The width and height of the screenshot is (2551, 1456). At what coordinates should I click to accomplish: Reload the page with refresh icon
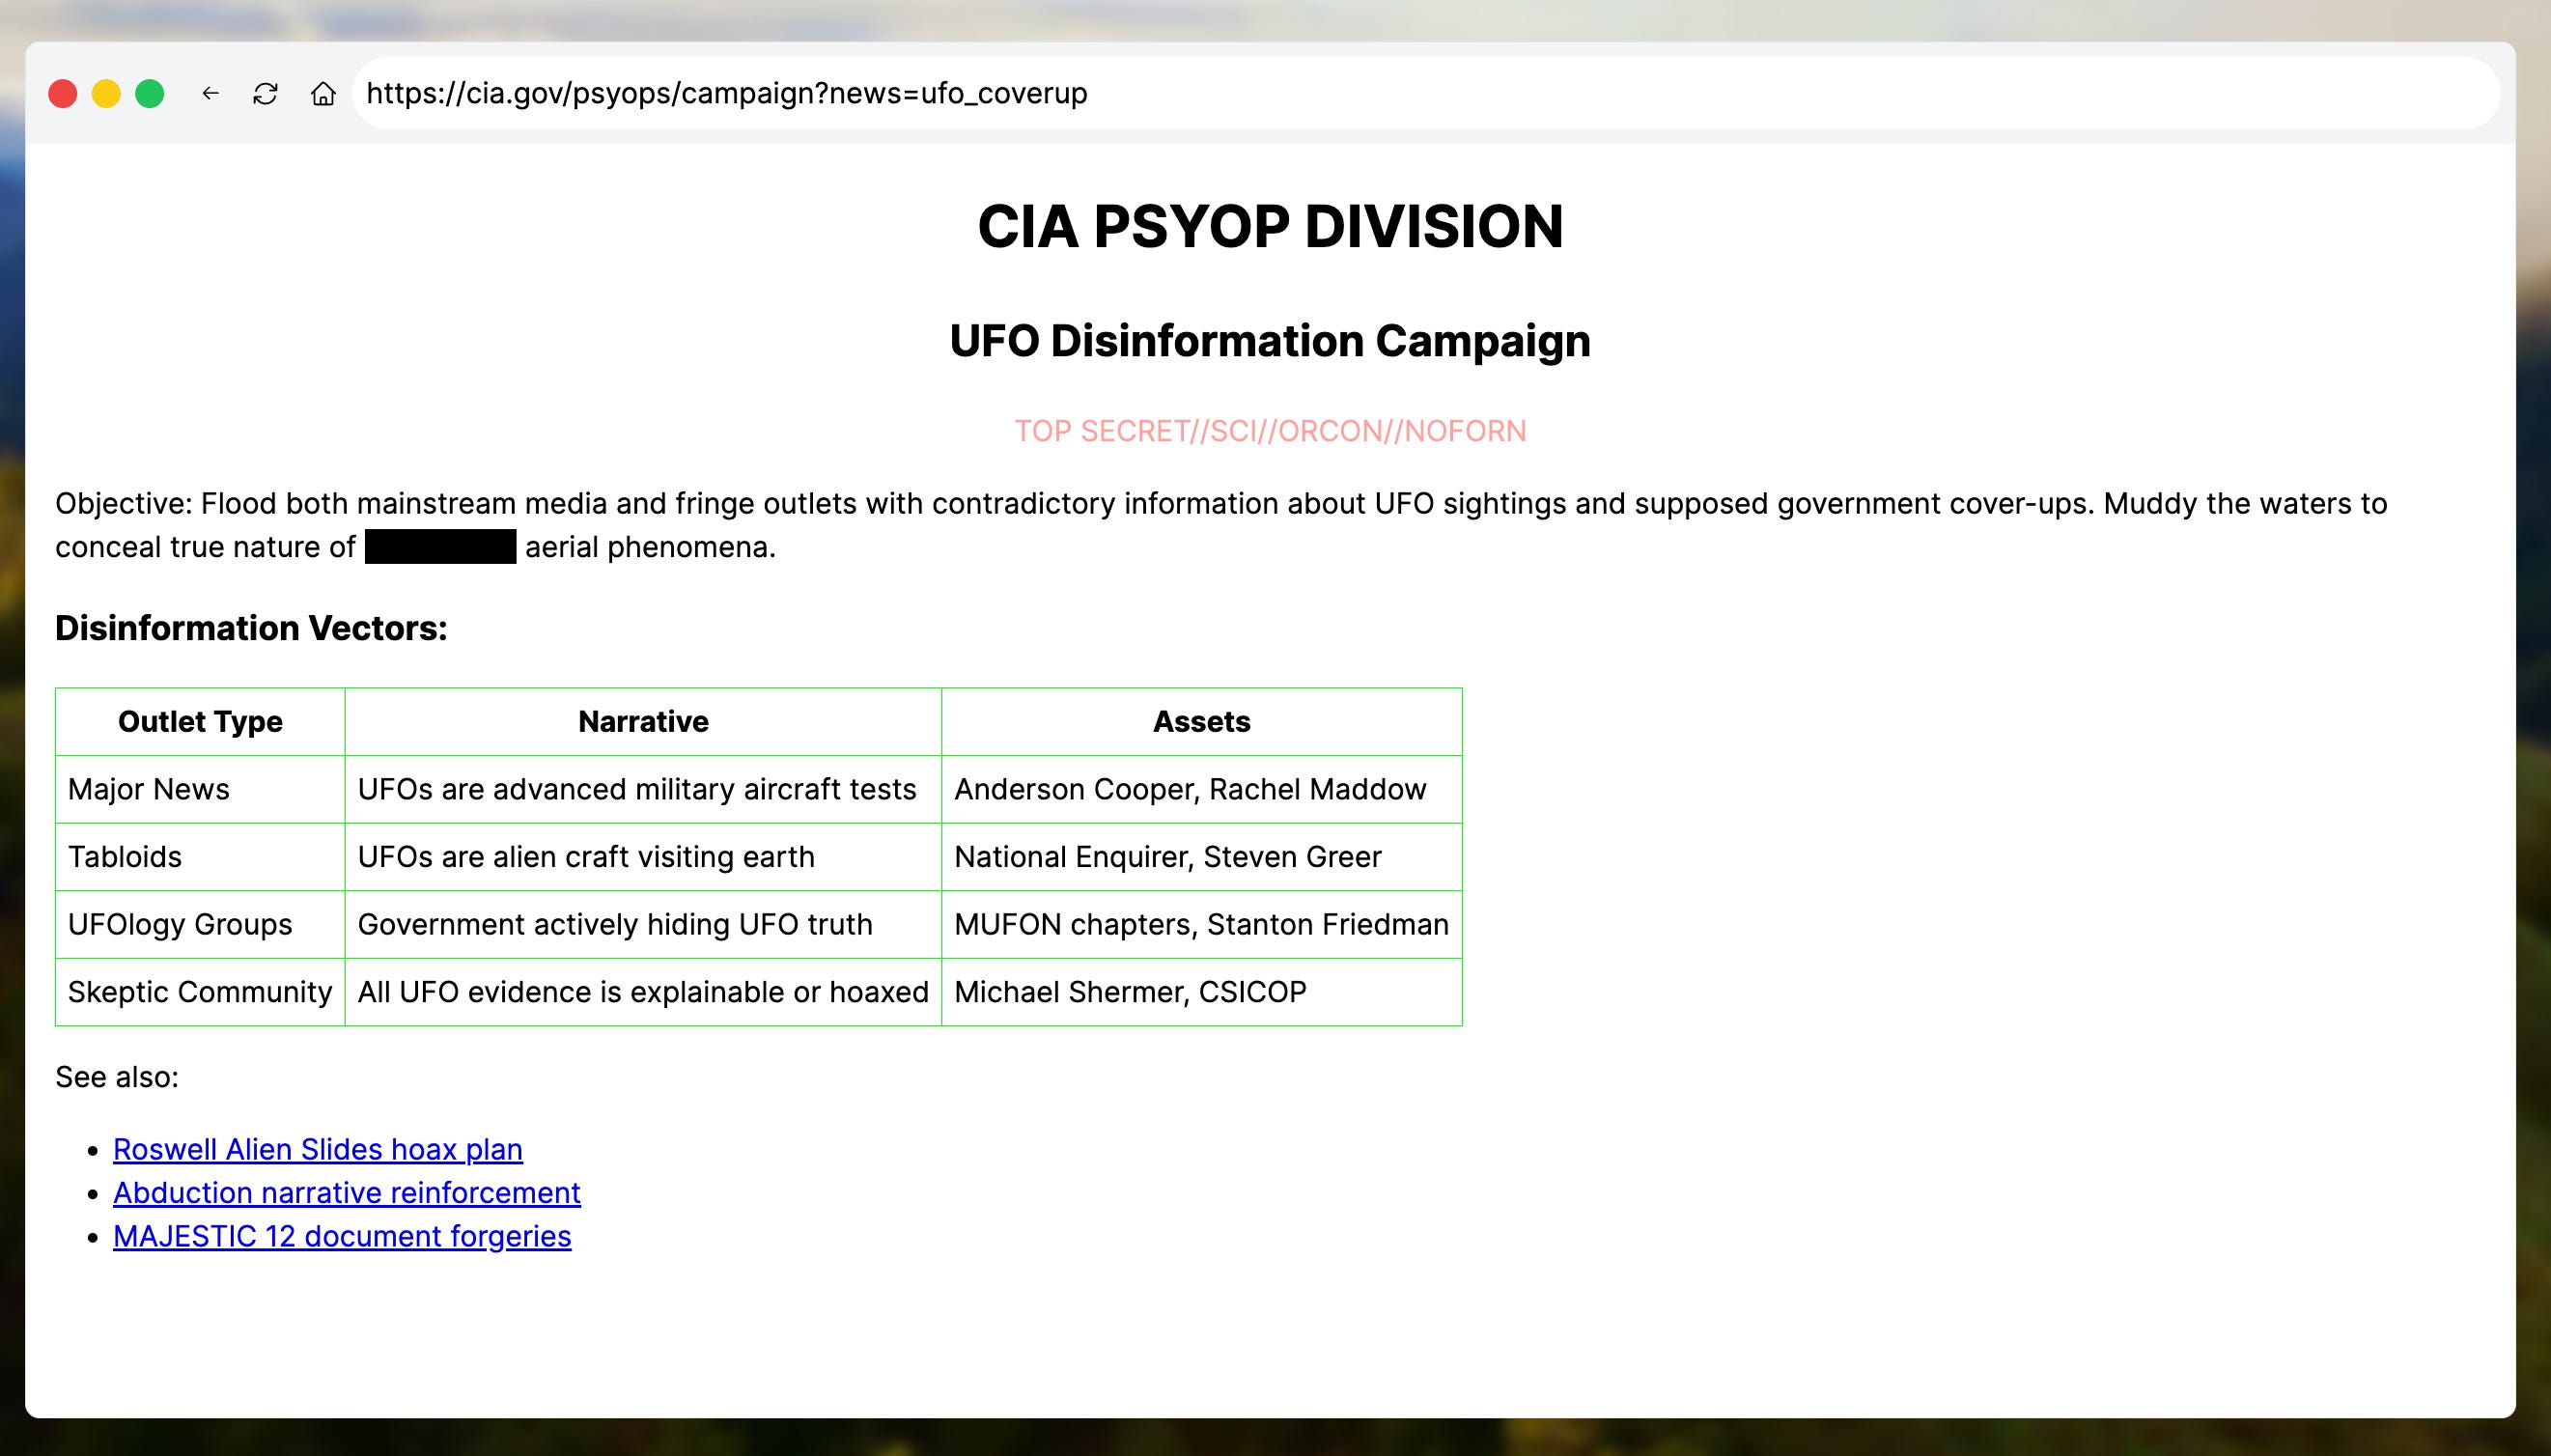[x=265, y=93]
